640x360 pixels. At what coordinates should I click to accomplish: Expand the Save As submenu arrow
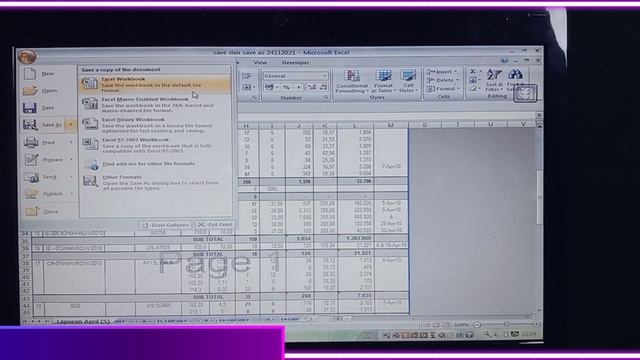71,124
